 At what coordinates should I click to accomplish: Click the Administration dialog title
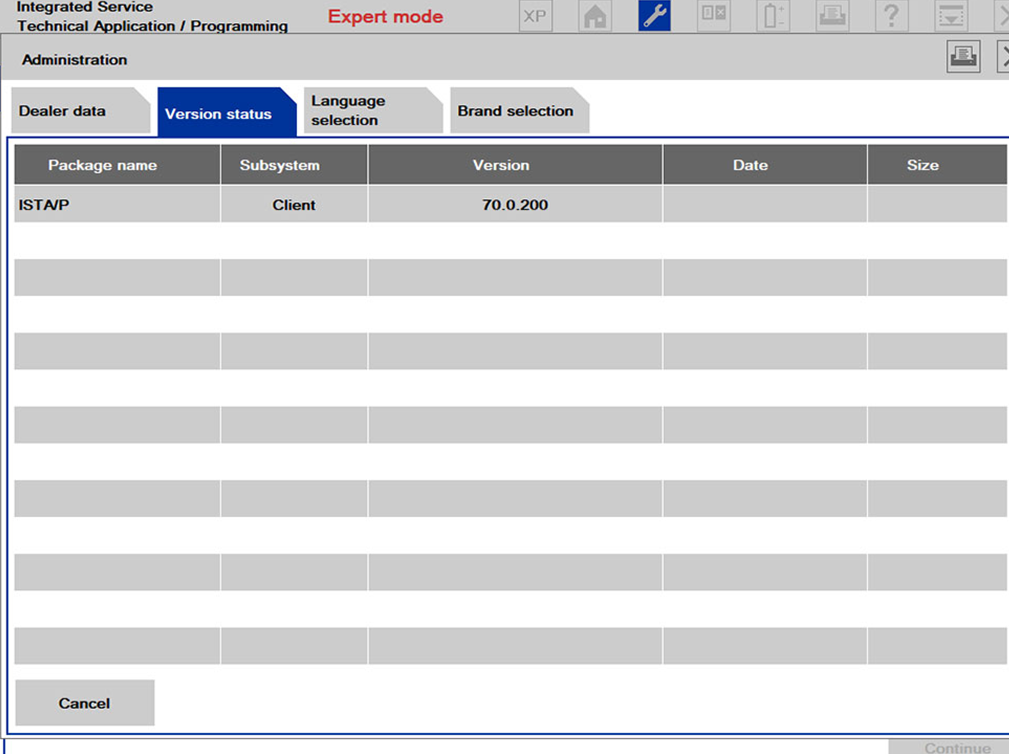75,60
